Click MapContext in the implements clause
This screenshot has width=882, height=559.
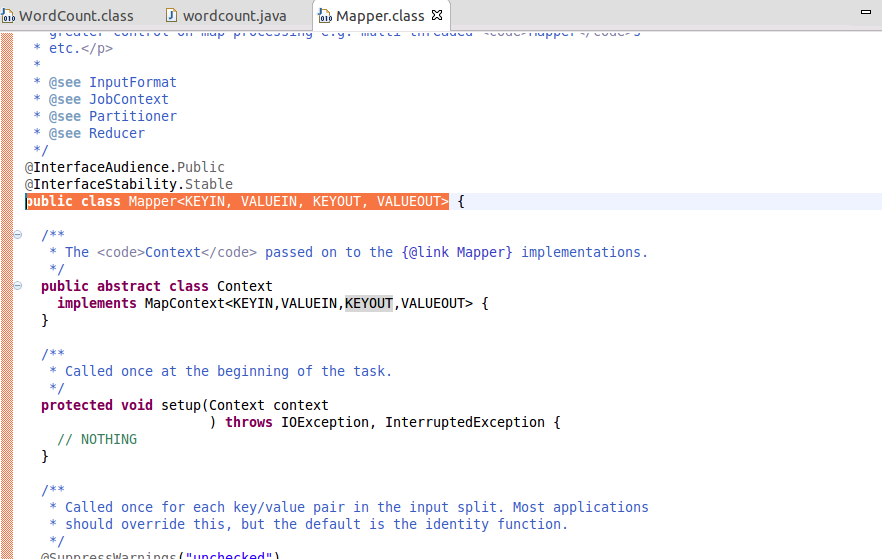[x=184, y=304]
